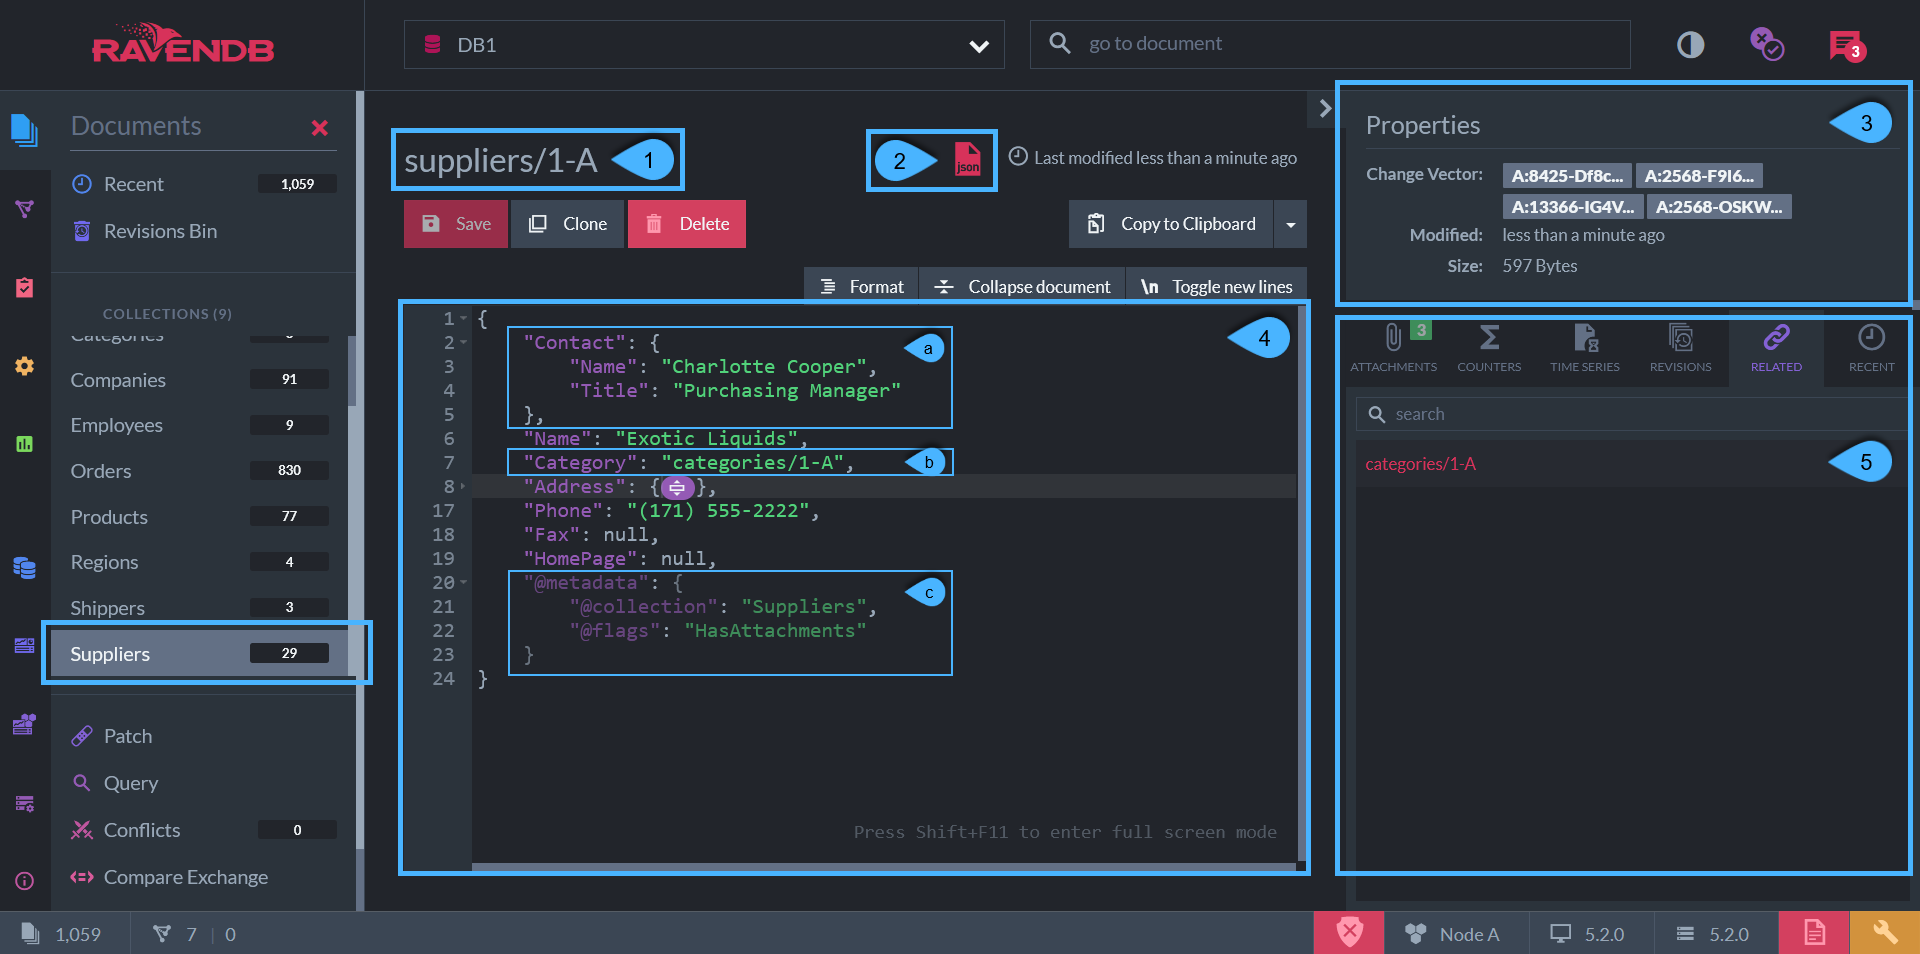This screenshot has height=954, width=1920.
Task: Select the Employees collection
Action: pyautogui.click(x=199, y=425)
